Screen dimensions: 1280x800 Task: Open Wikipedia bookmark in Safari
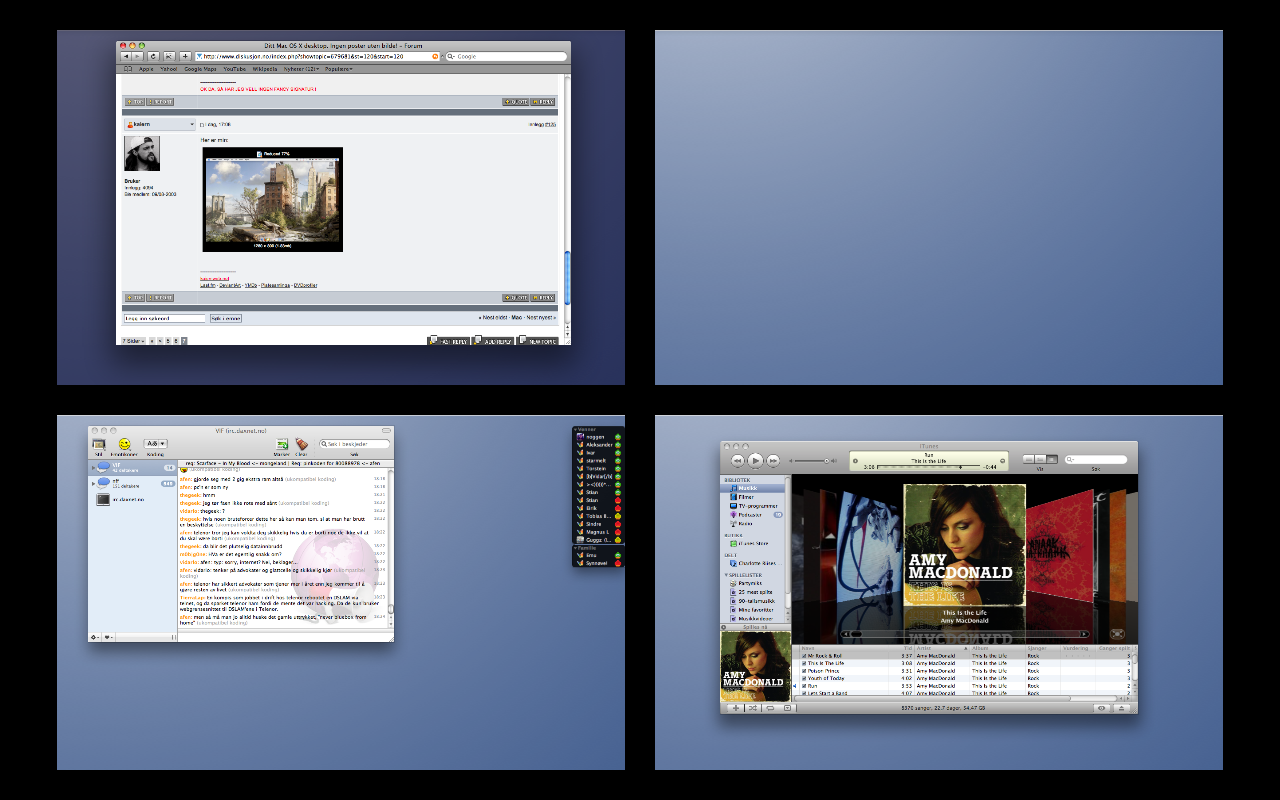pos(265,69)
